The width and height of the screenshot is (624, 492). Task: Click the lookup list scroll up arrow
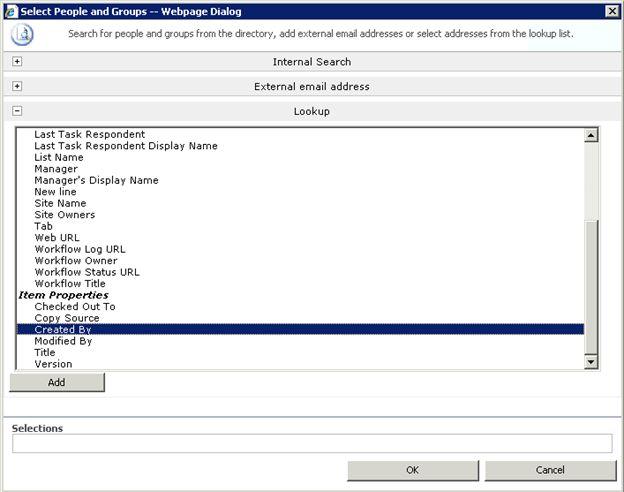click(591, 135)
